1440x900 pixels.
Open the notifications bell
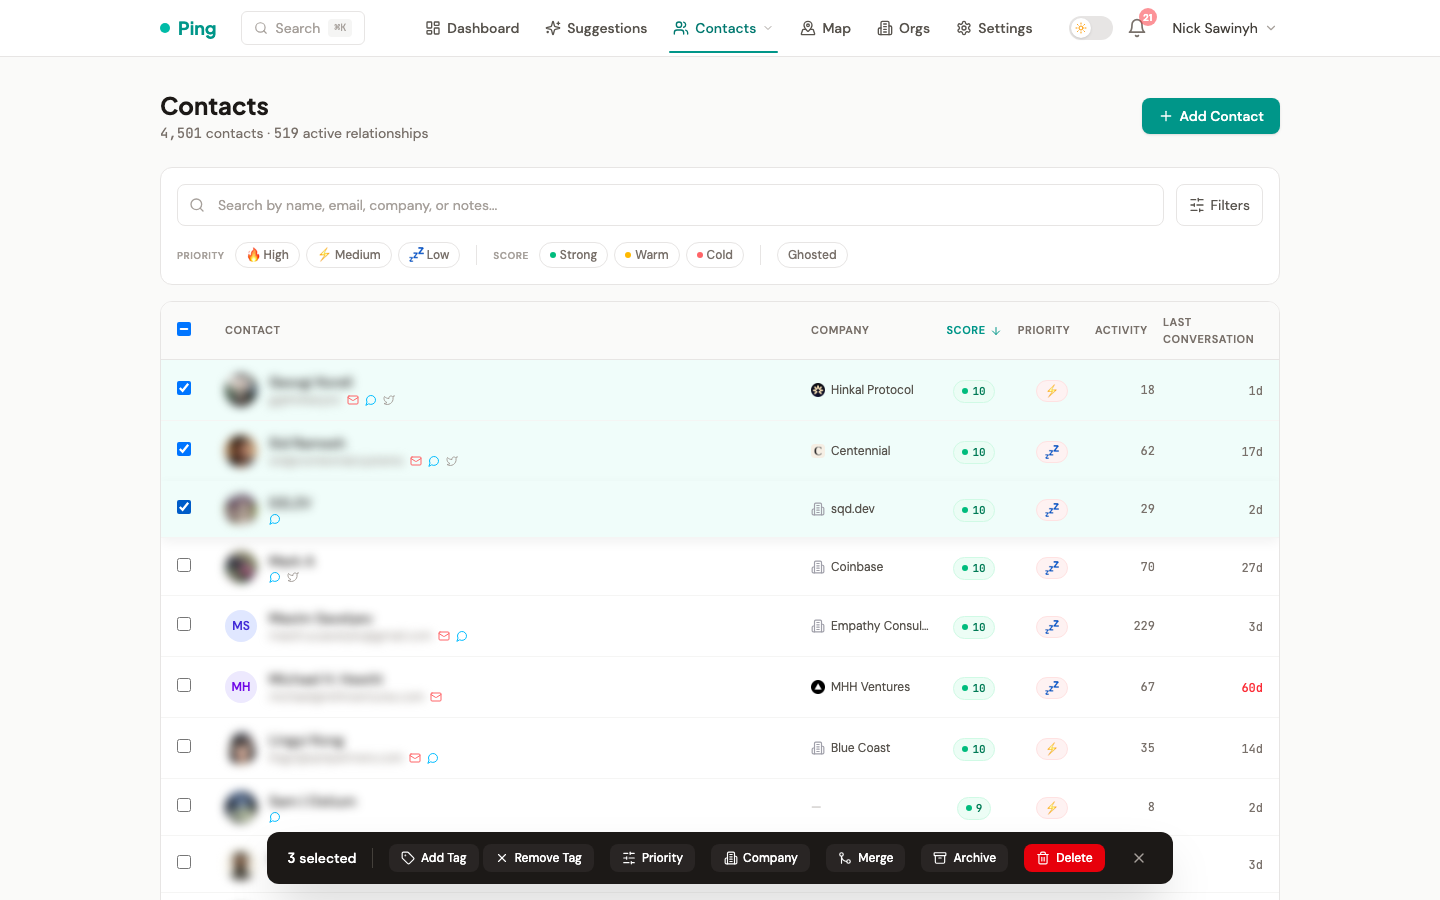pyautogui.click(x=1137, y=28)
